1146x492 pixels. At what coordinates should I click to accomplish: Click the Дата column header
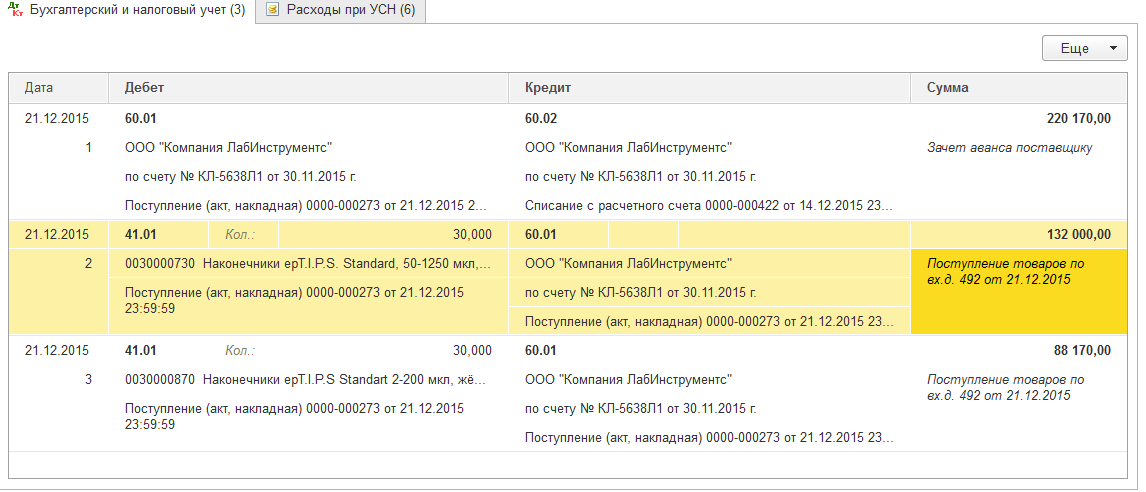(40, 88)
